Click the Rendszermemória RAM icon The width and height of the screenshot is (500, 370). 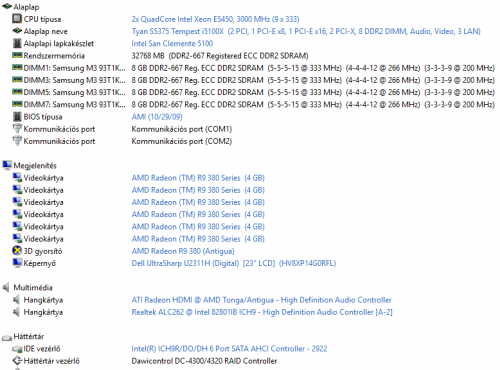[17, 55]
